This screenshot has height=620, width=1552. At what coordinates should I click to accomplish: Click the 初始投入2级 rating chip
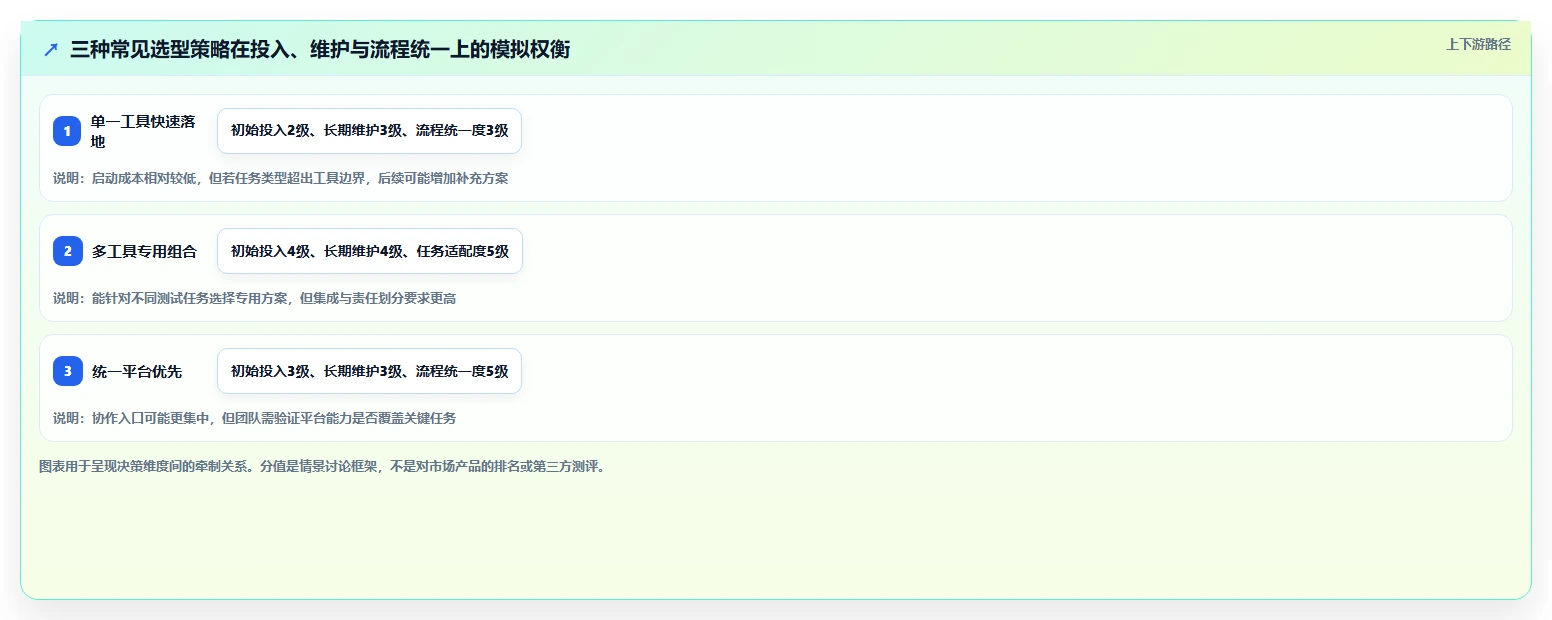[369, 131]
